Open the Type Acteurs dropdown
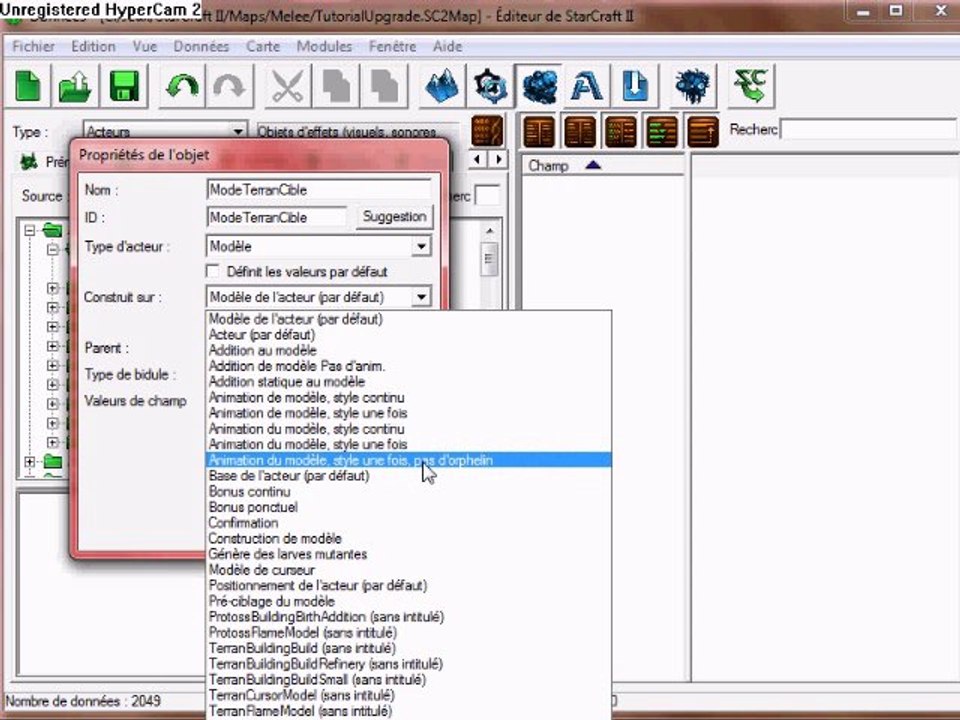Image resolution: width=960 pixels, height=720 pixels. (238, 132)
